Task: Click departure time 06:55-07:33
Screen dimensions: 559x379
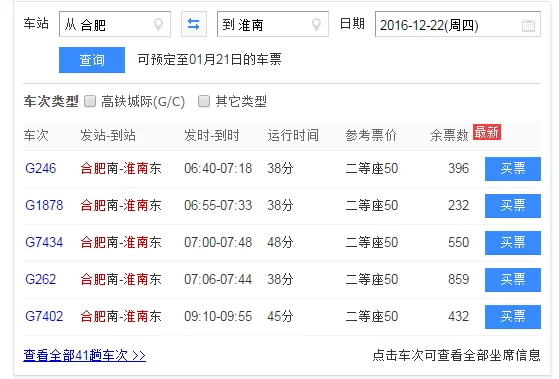Action: (x=218, y=205)
